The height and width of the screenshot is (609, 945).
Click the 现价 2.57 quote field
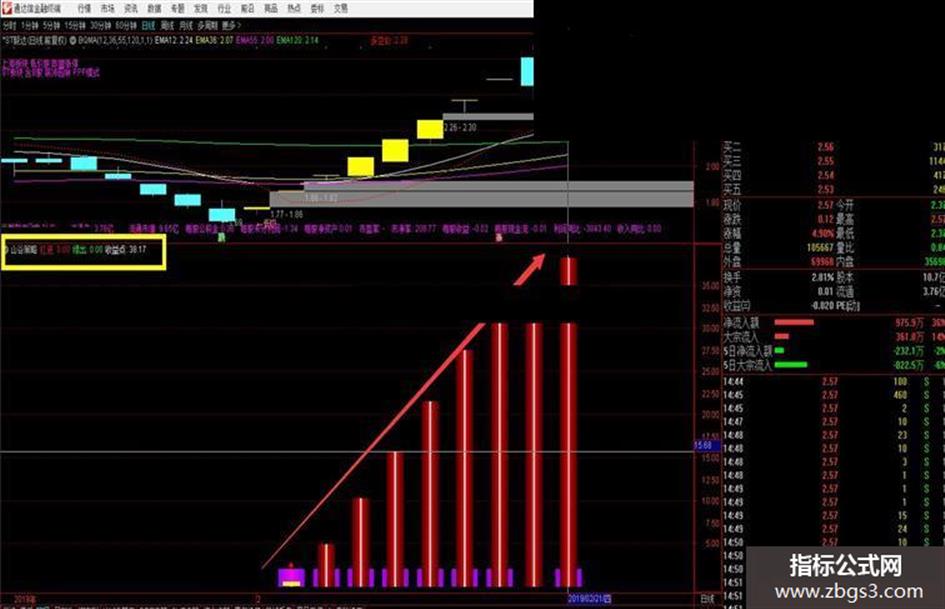point(778,205)
